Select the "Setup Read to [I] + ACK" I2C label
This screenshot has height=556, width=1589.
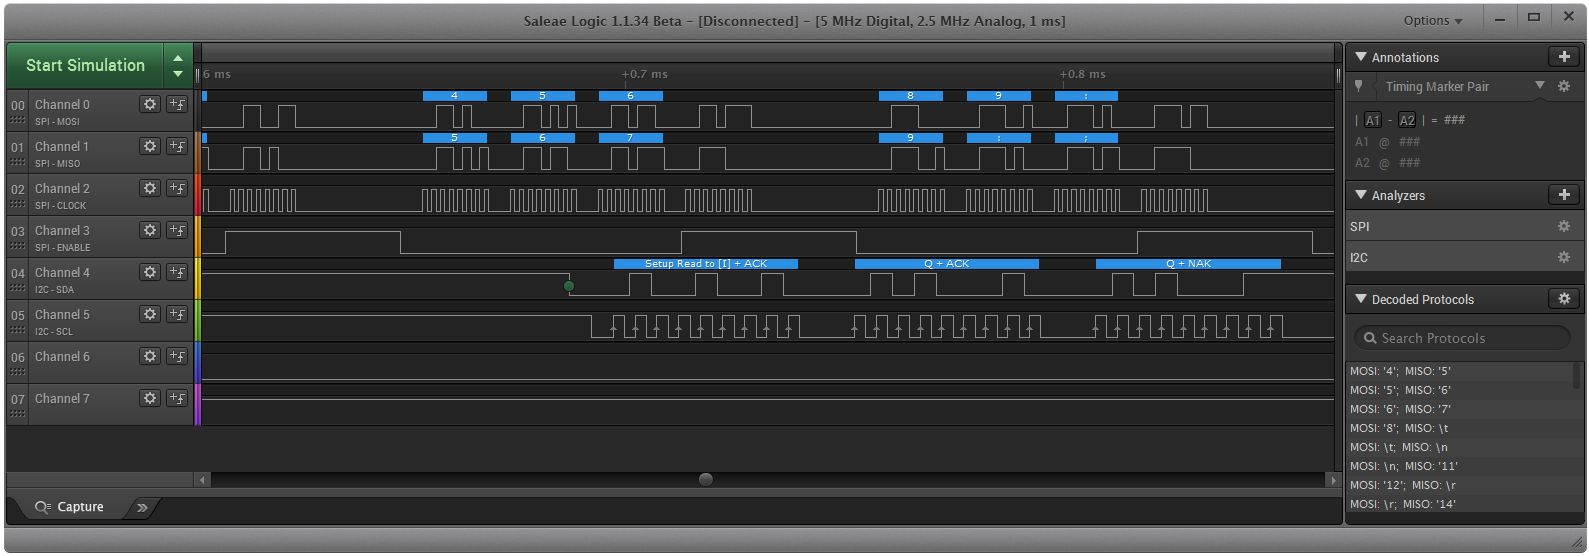coord(705,264)
